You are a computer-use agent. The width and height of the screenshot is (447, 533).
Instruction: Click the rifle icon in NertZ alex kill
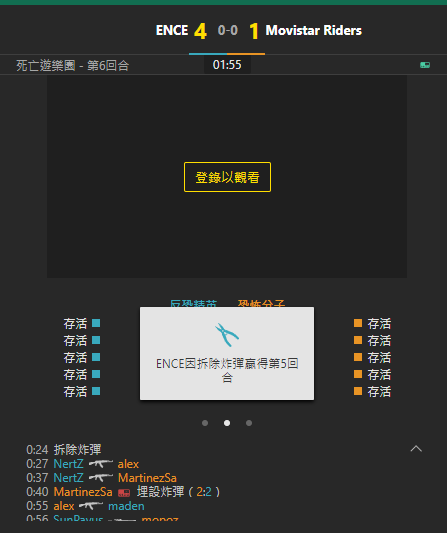tap(101, 464)
